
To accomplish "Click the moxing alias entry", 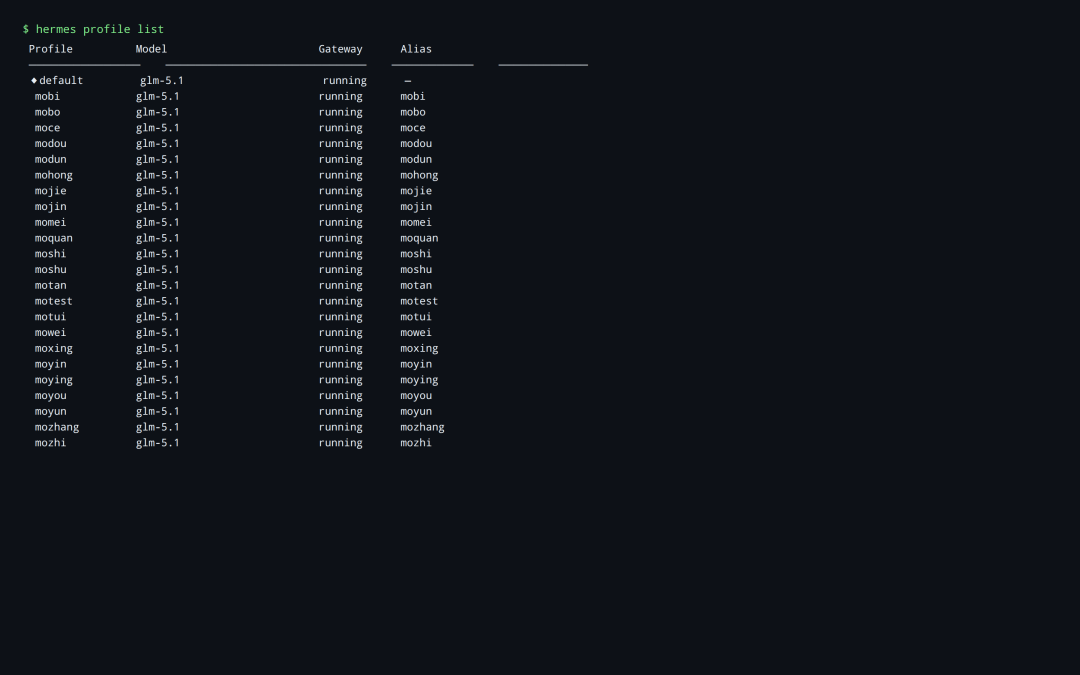I will click(x=418, y=347).
